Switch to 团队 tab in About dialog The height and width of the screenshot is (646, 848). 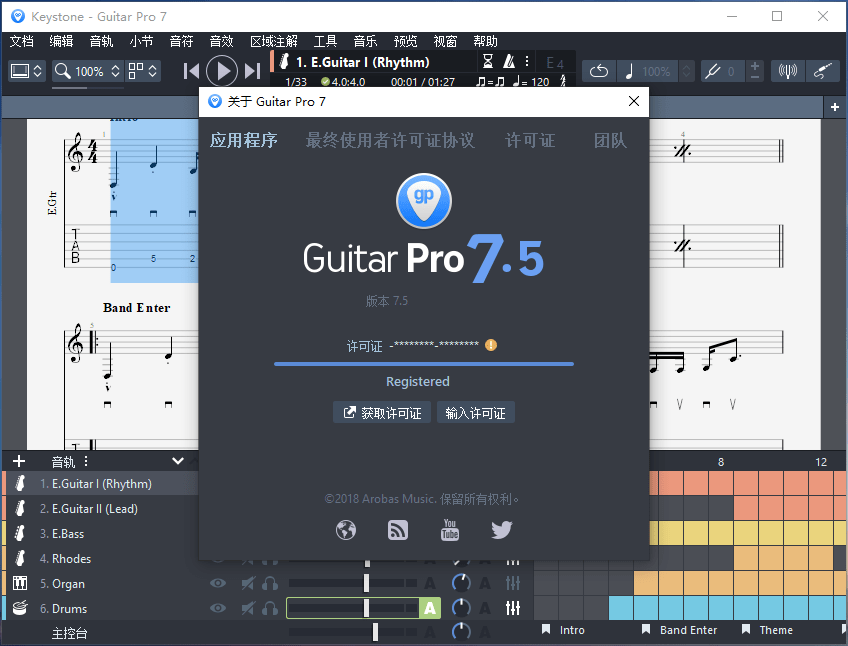pos(611,140)
